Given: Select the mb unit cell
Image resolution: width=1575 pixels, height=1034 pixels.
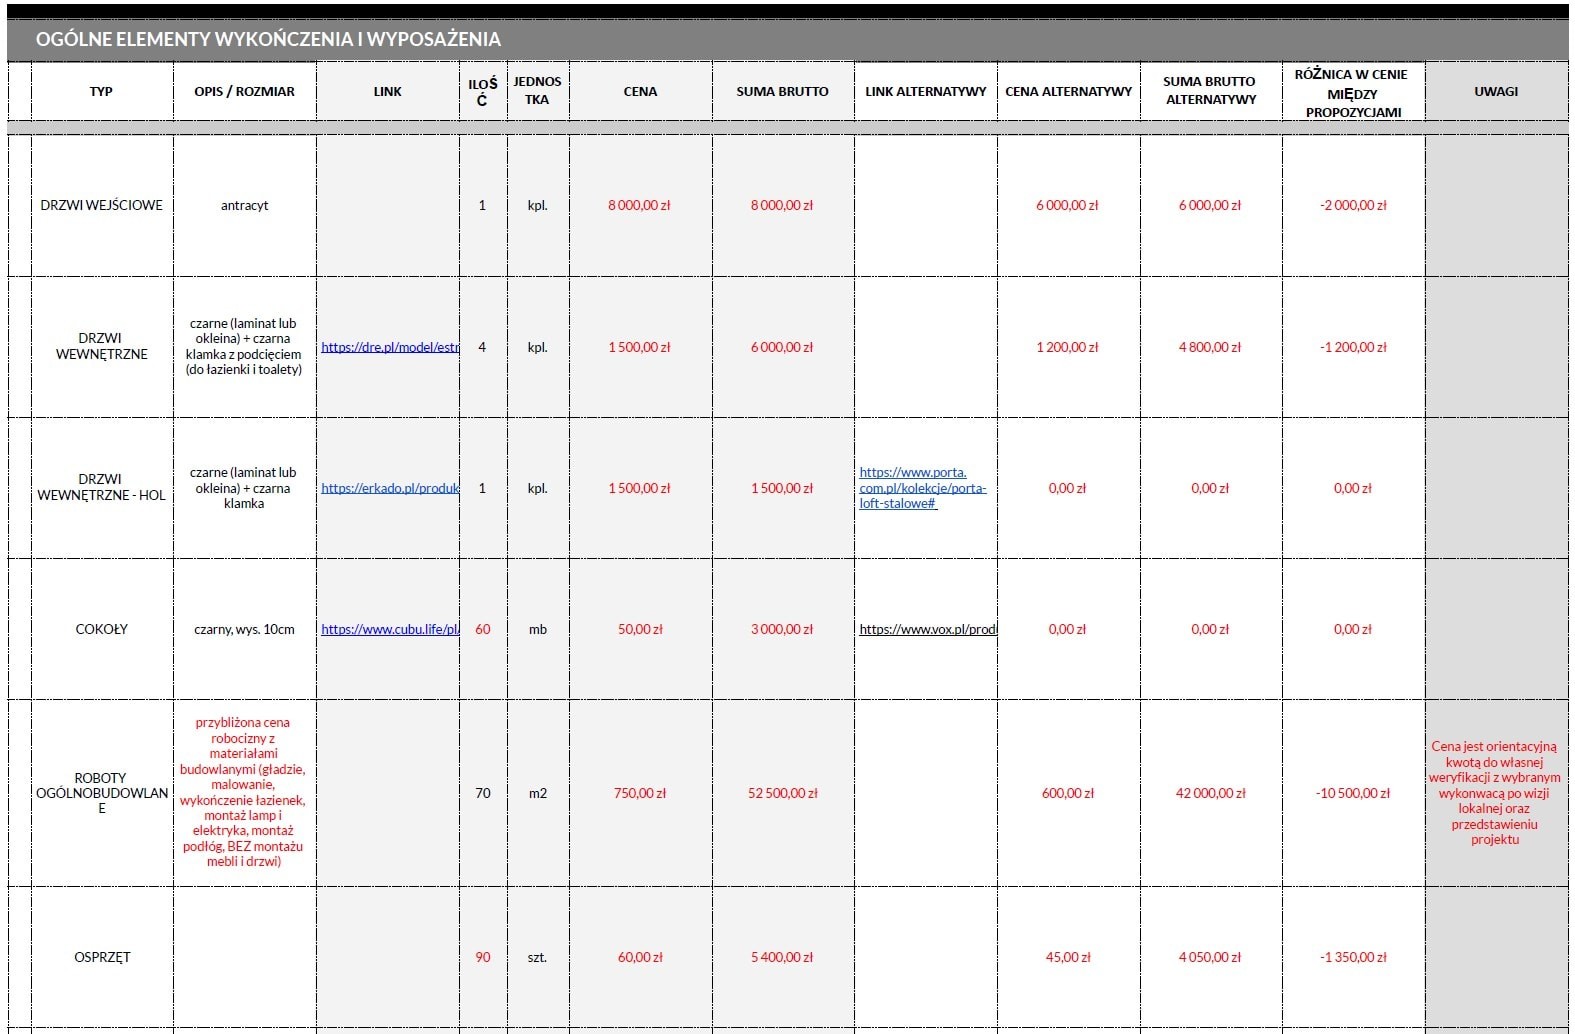Looking at the screenshot, I should pos(538,629).
